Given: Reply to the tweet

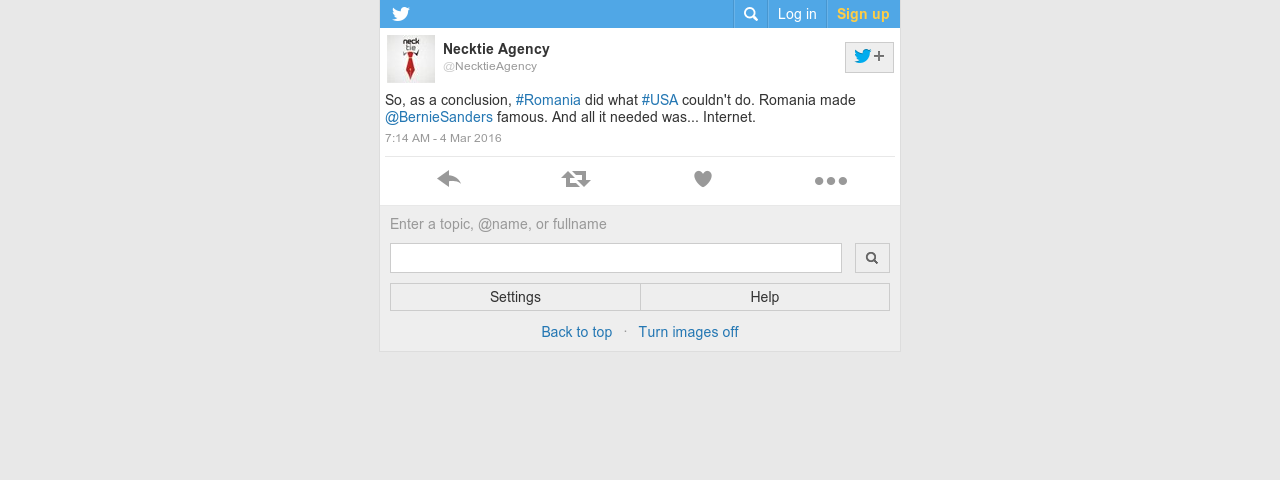Looking at the screenshot, I should coord(449,179).
